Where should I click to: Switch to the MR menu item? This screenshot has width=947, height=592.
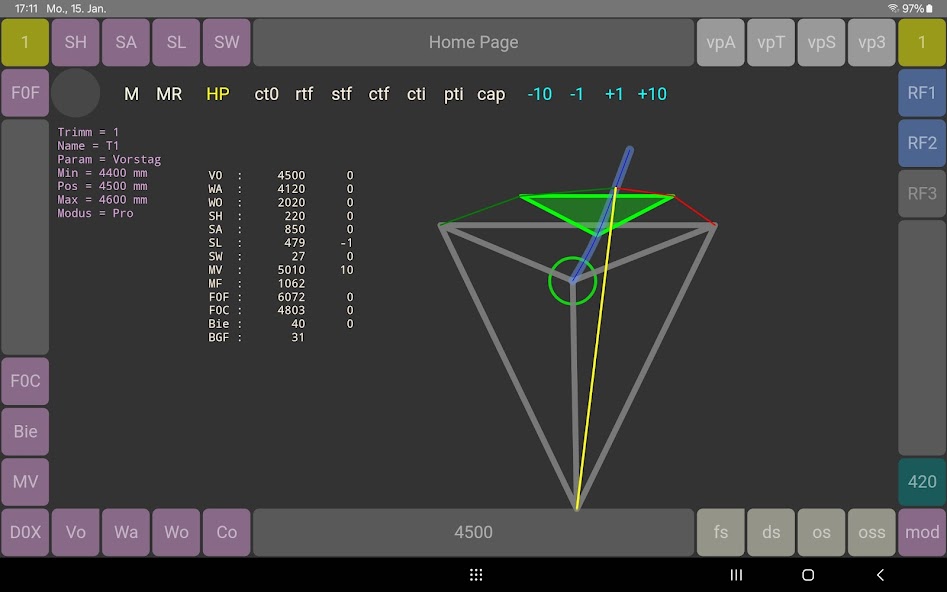[x=169, y=94]
